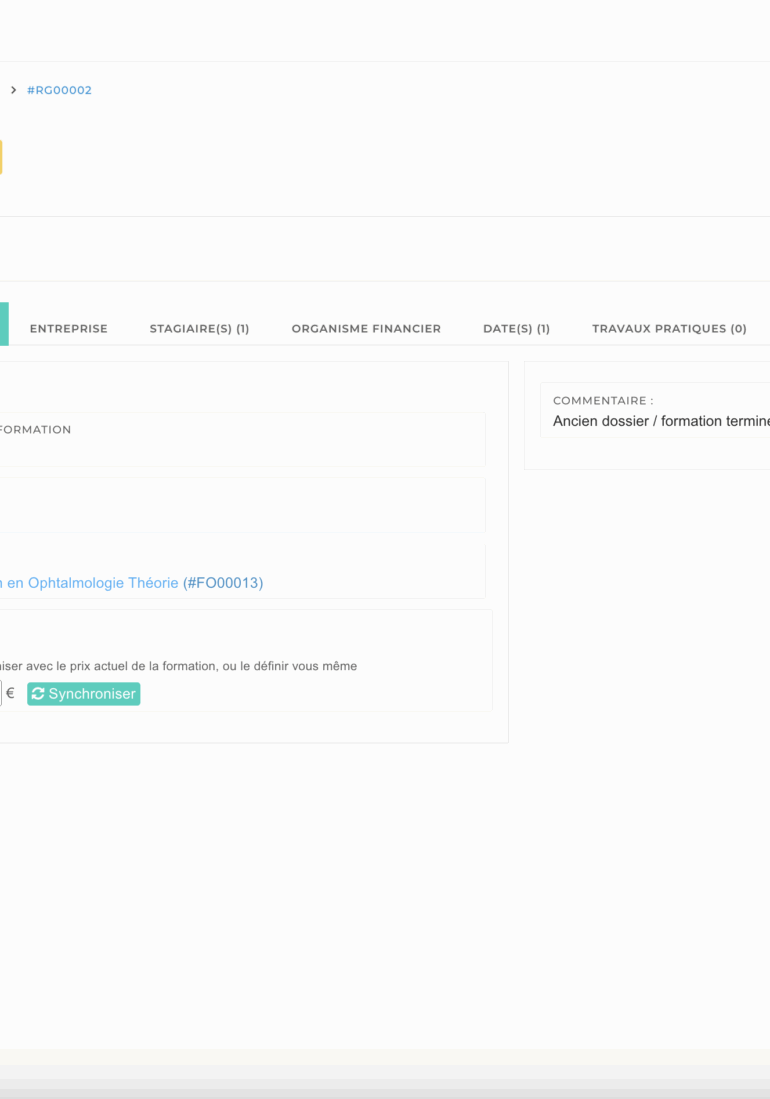Open the STAGIAIRE(S) (1) tab

[200, 329]
